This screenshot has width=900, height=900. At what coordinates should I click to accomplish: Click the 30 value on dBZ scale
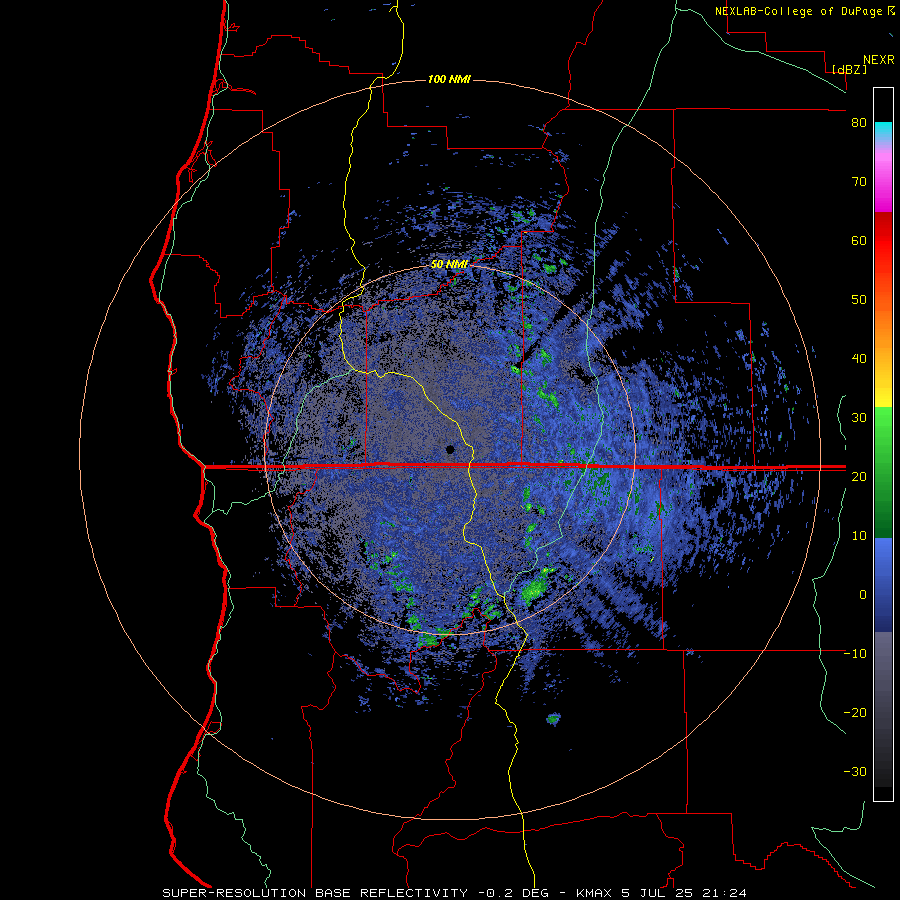pos(859,417)
